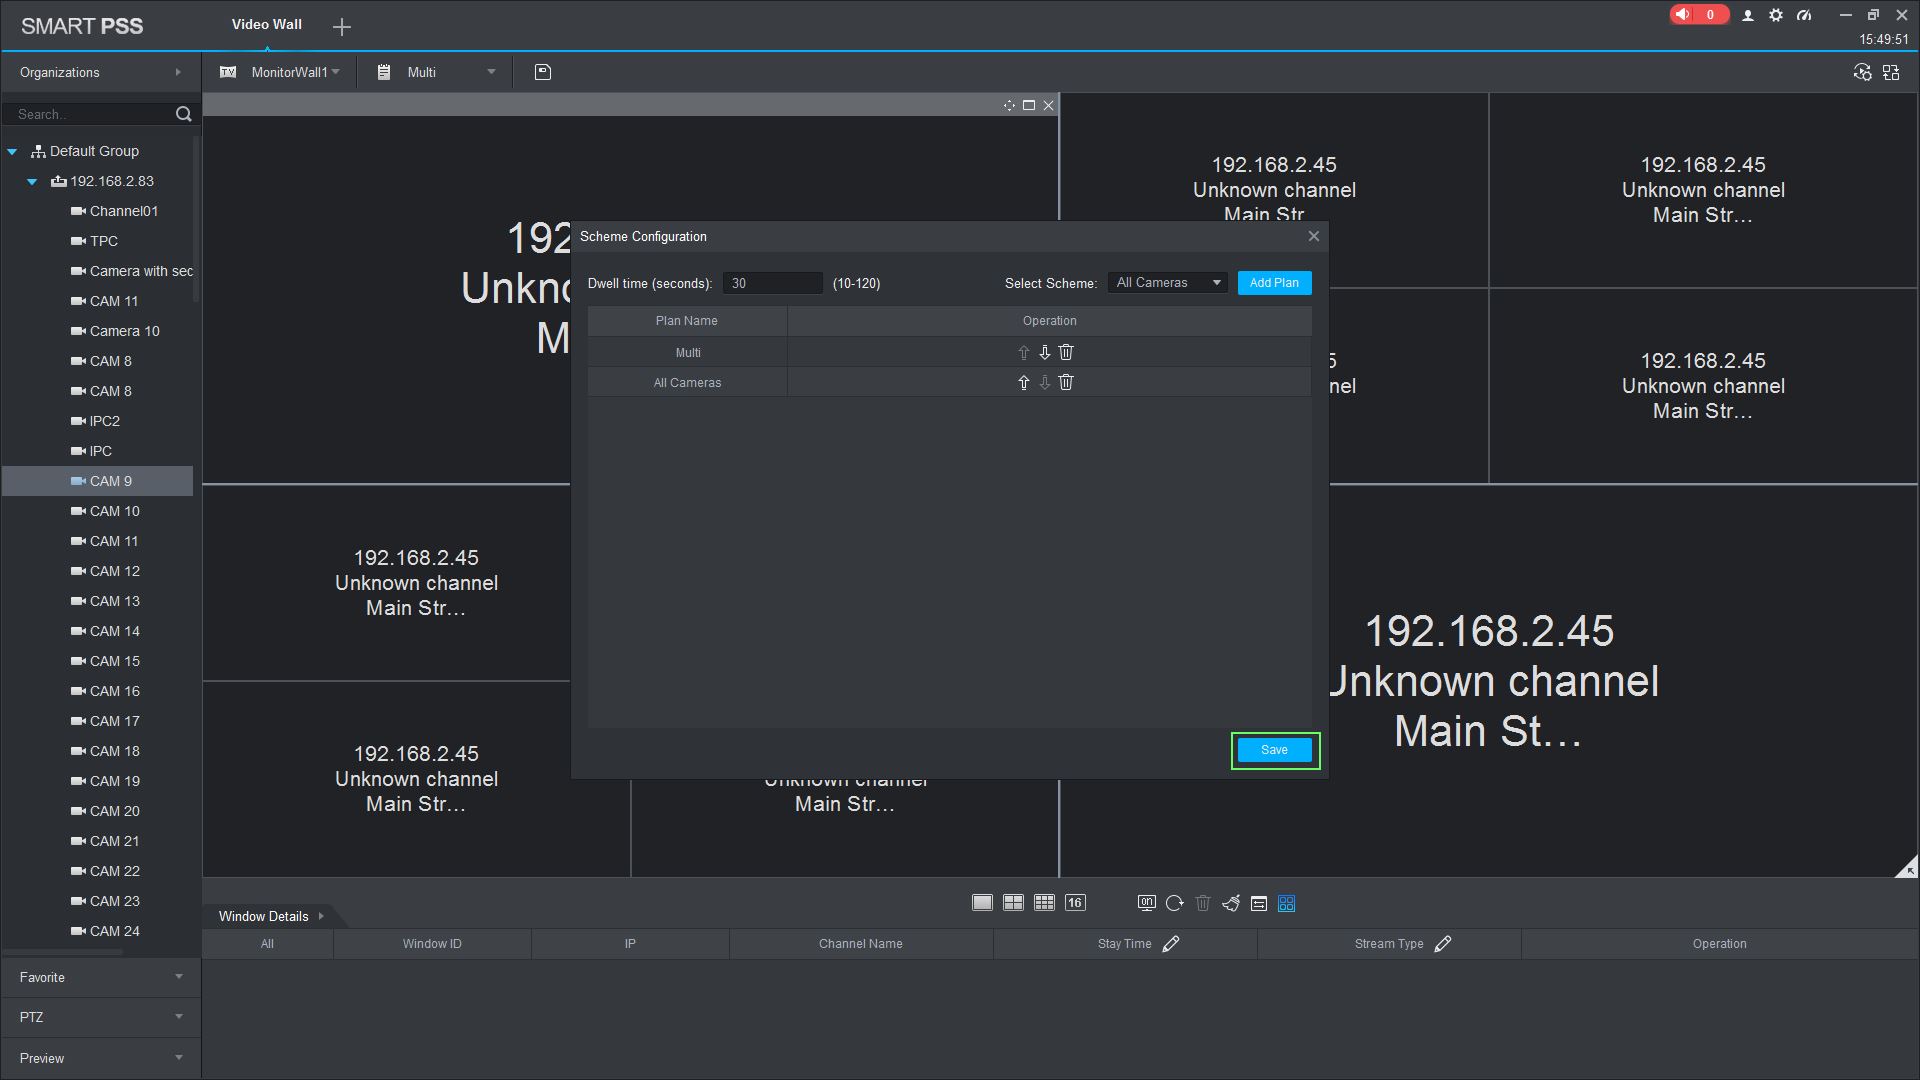This screenshot has height=1080, width=1920.
Task: Click the Dwell time input field
Action: click(x=772, y=283)
